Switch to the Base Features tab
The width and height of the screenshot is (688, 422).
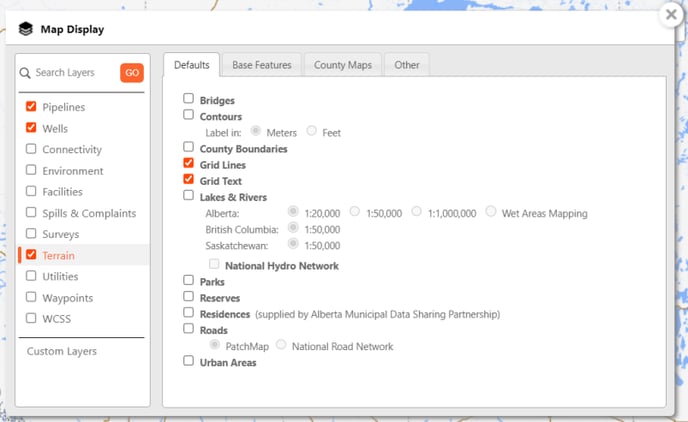click(x=261, y=65)
